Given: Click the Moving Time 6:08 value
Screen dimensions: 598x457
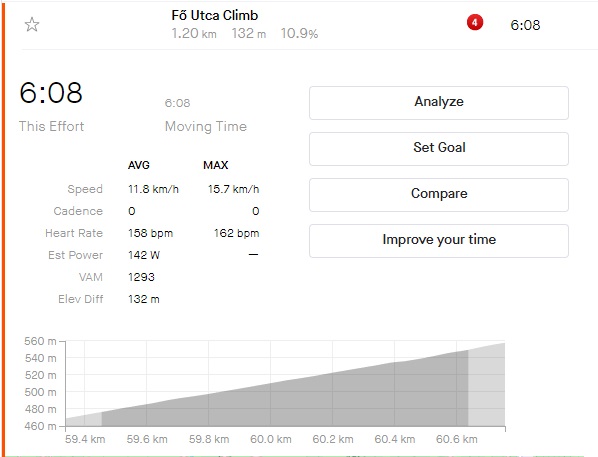Looking at the screenshot, I should pos(177,103).
